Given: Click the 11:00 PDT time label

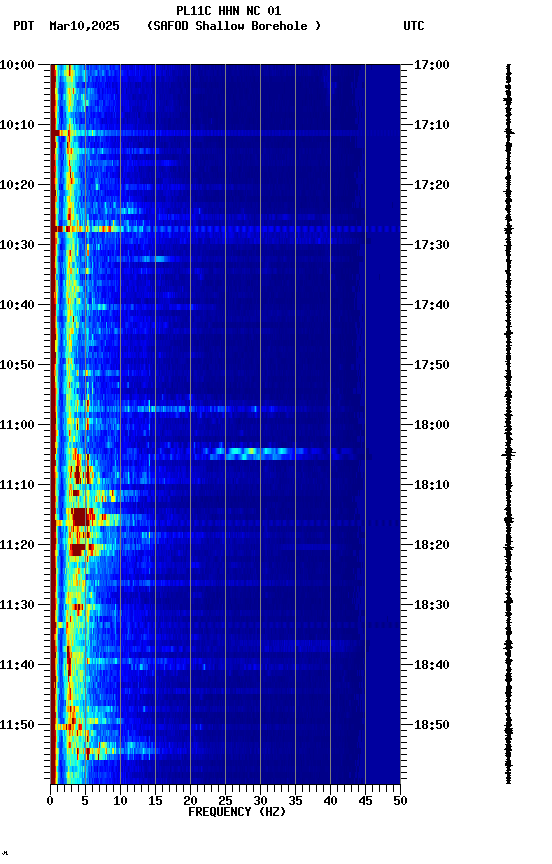Looking at the screenshot, I should (x=17, y=425).
